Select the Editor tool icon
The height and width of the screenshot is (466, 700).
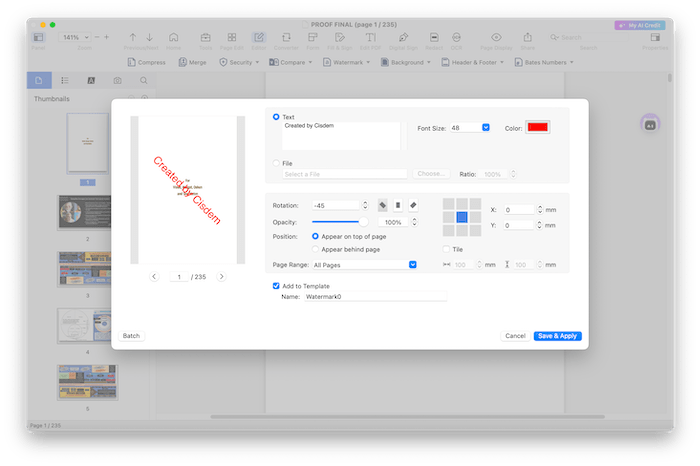click(x=258, y=37)
